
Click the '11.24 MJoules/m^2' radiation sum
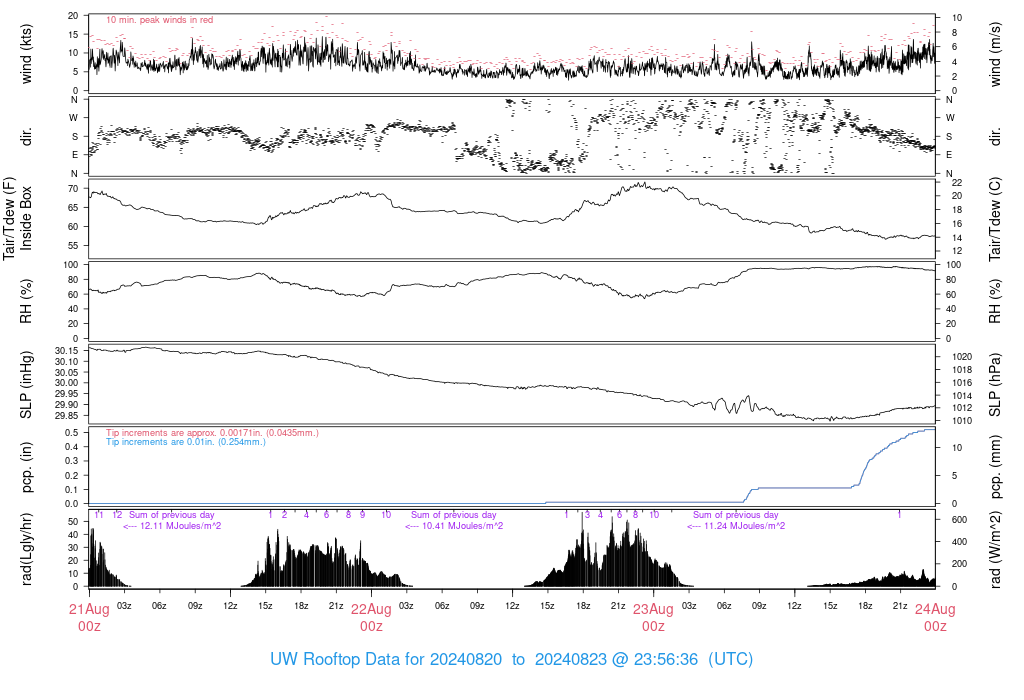[x=744, y=526]
